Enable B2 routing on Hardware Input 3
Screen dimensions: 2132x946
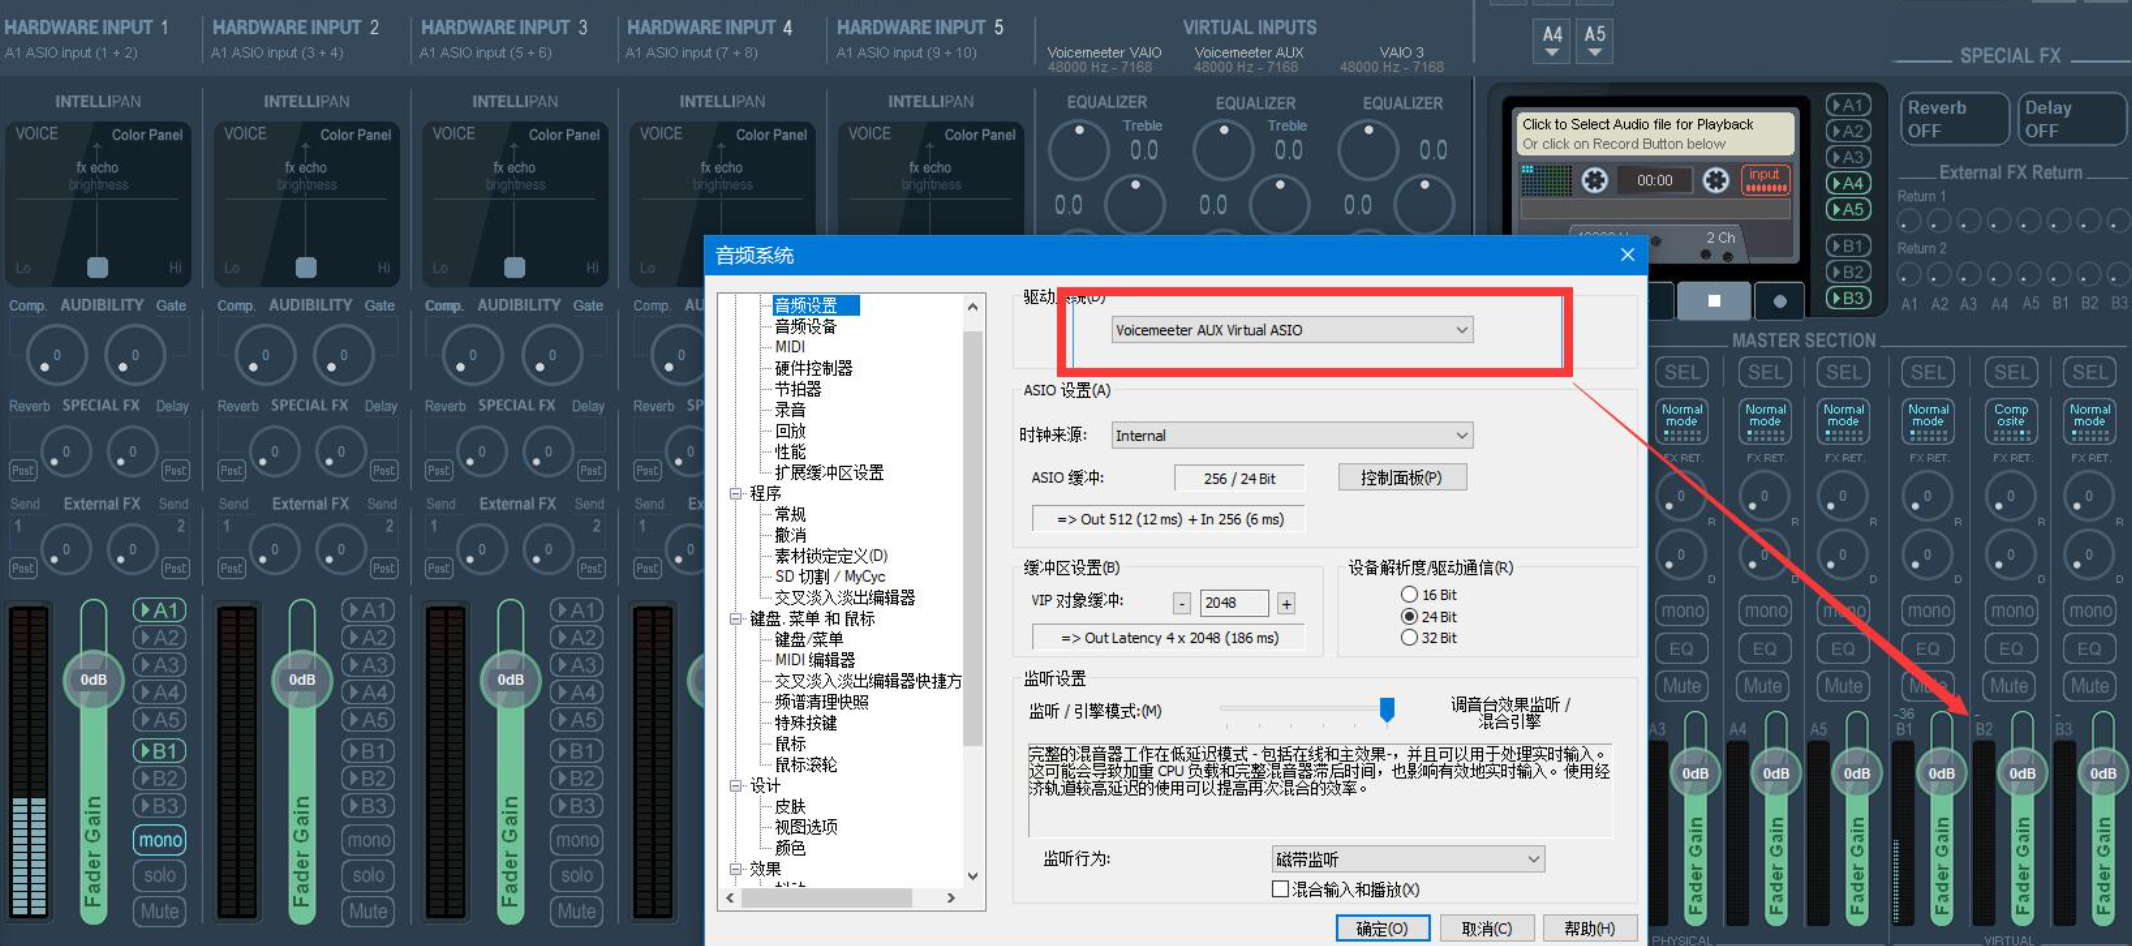pyautogui.click(x=577, y=778)
